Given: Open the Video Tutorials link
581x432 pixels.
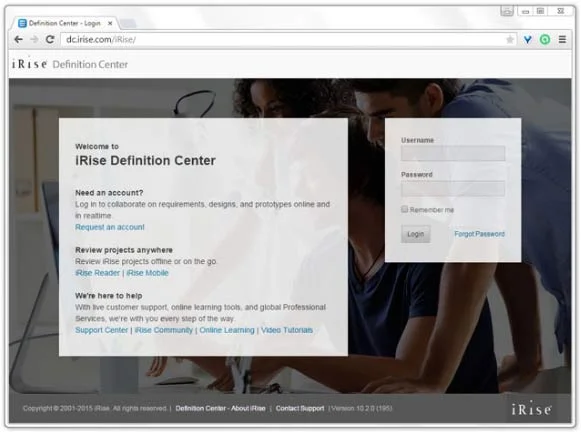Looking at the screenshot, I should (287, 330).
